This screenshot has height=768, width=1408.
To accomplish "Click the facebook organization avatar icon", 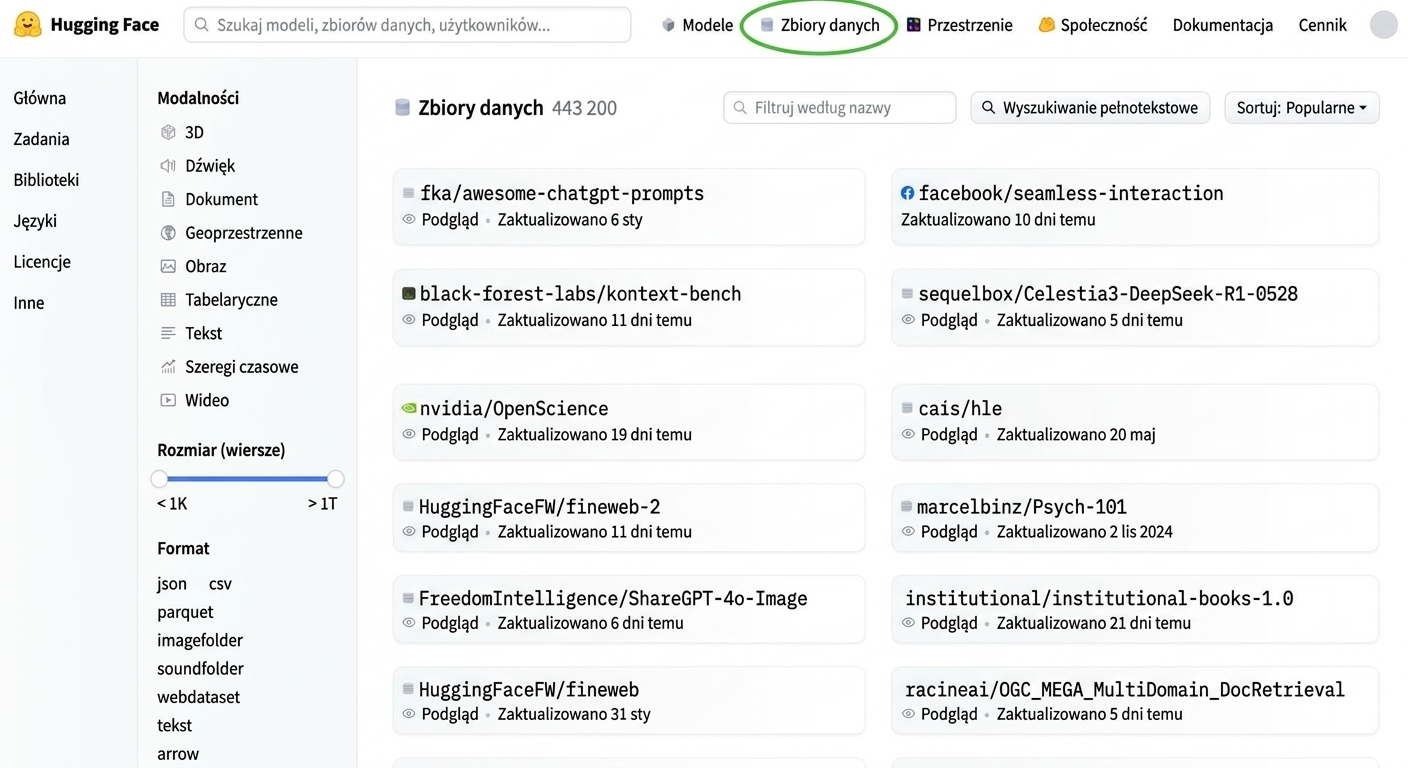I will pos(908,193).
